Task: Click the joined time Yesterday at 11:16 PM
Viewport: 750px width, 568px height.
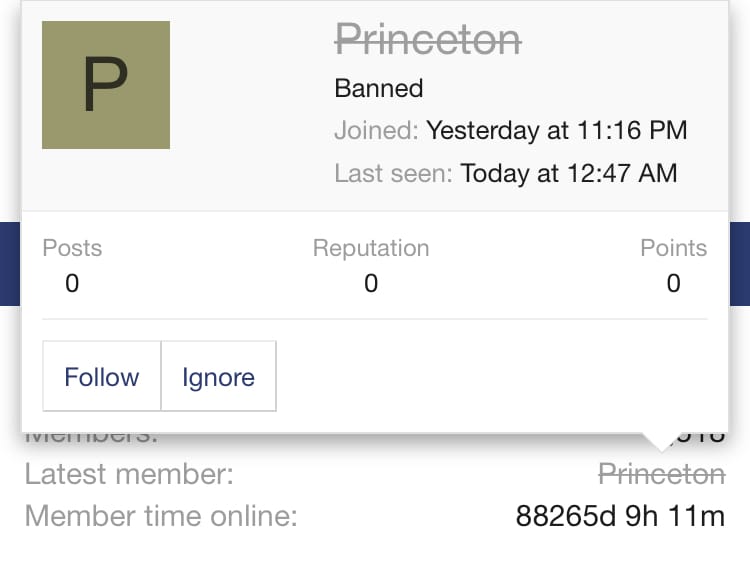Action: tap(557, 130)
